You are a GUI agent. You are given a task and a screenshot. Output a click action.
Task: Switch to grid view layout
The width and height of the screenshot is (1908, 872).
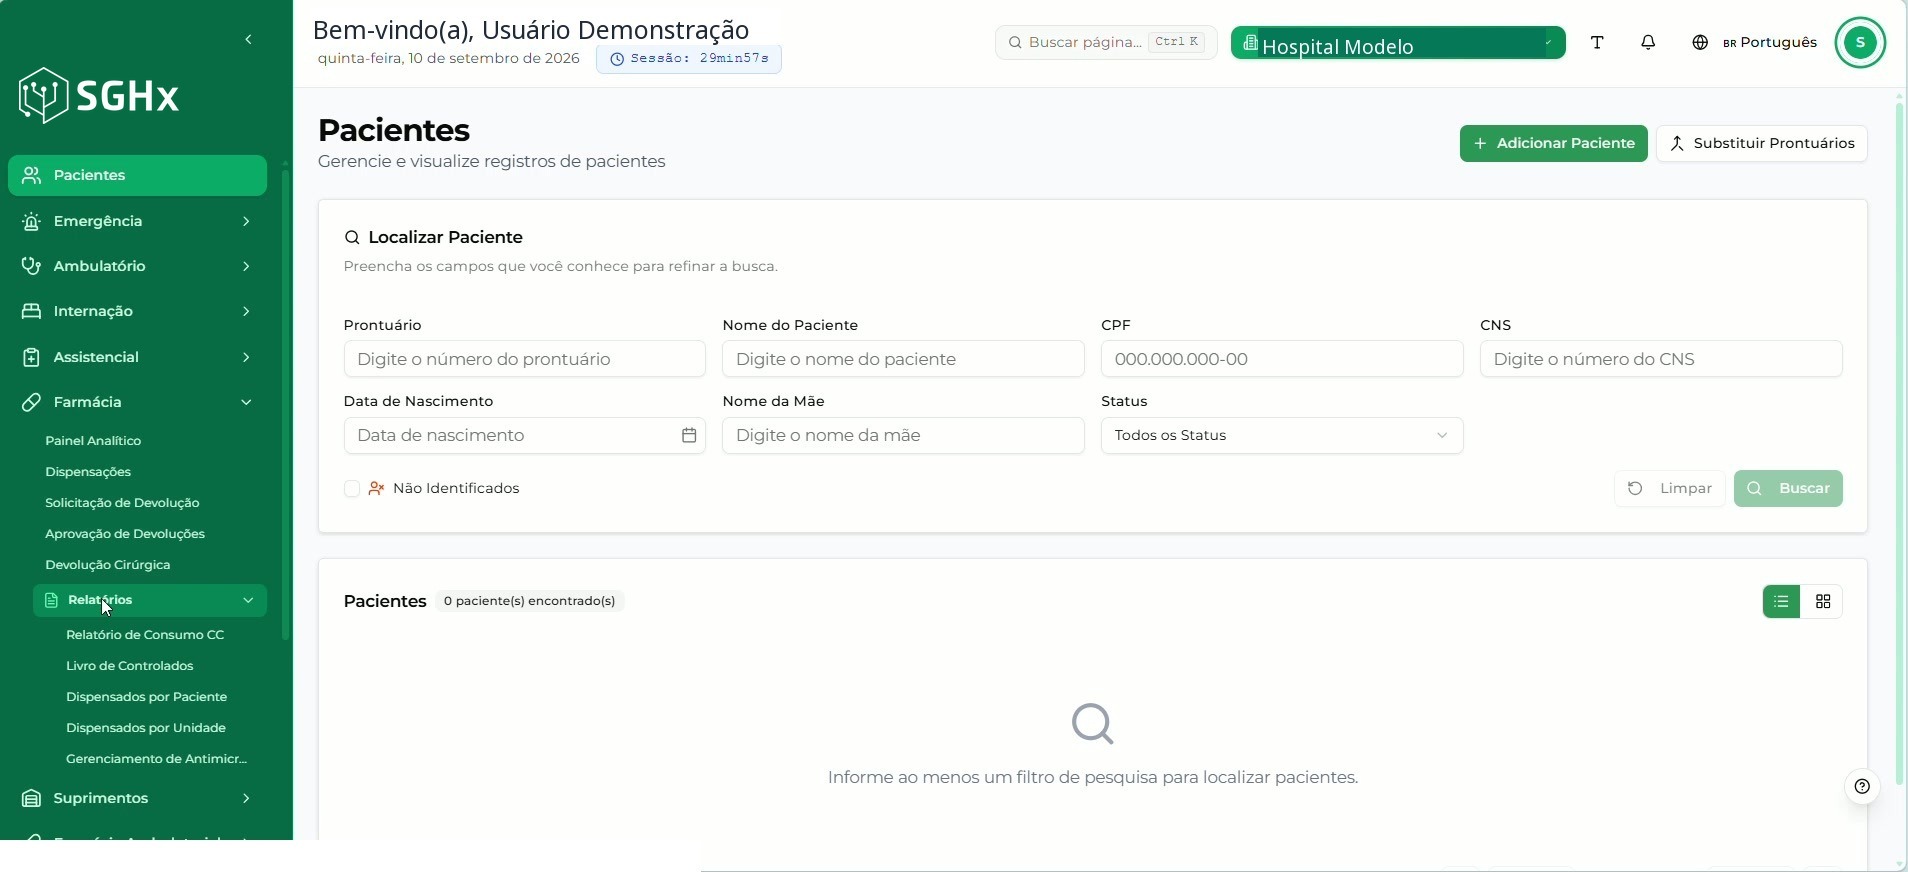[x=1823, y=601]
